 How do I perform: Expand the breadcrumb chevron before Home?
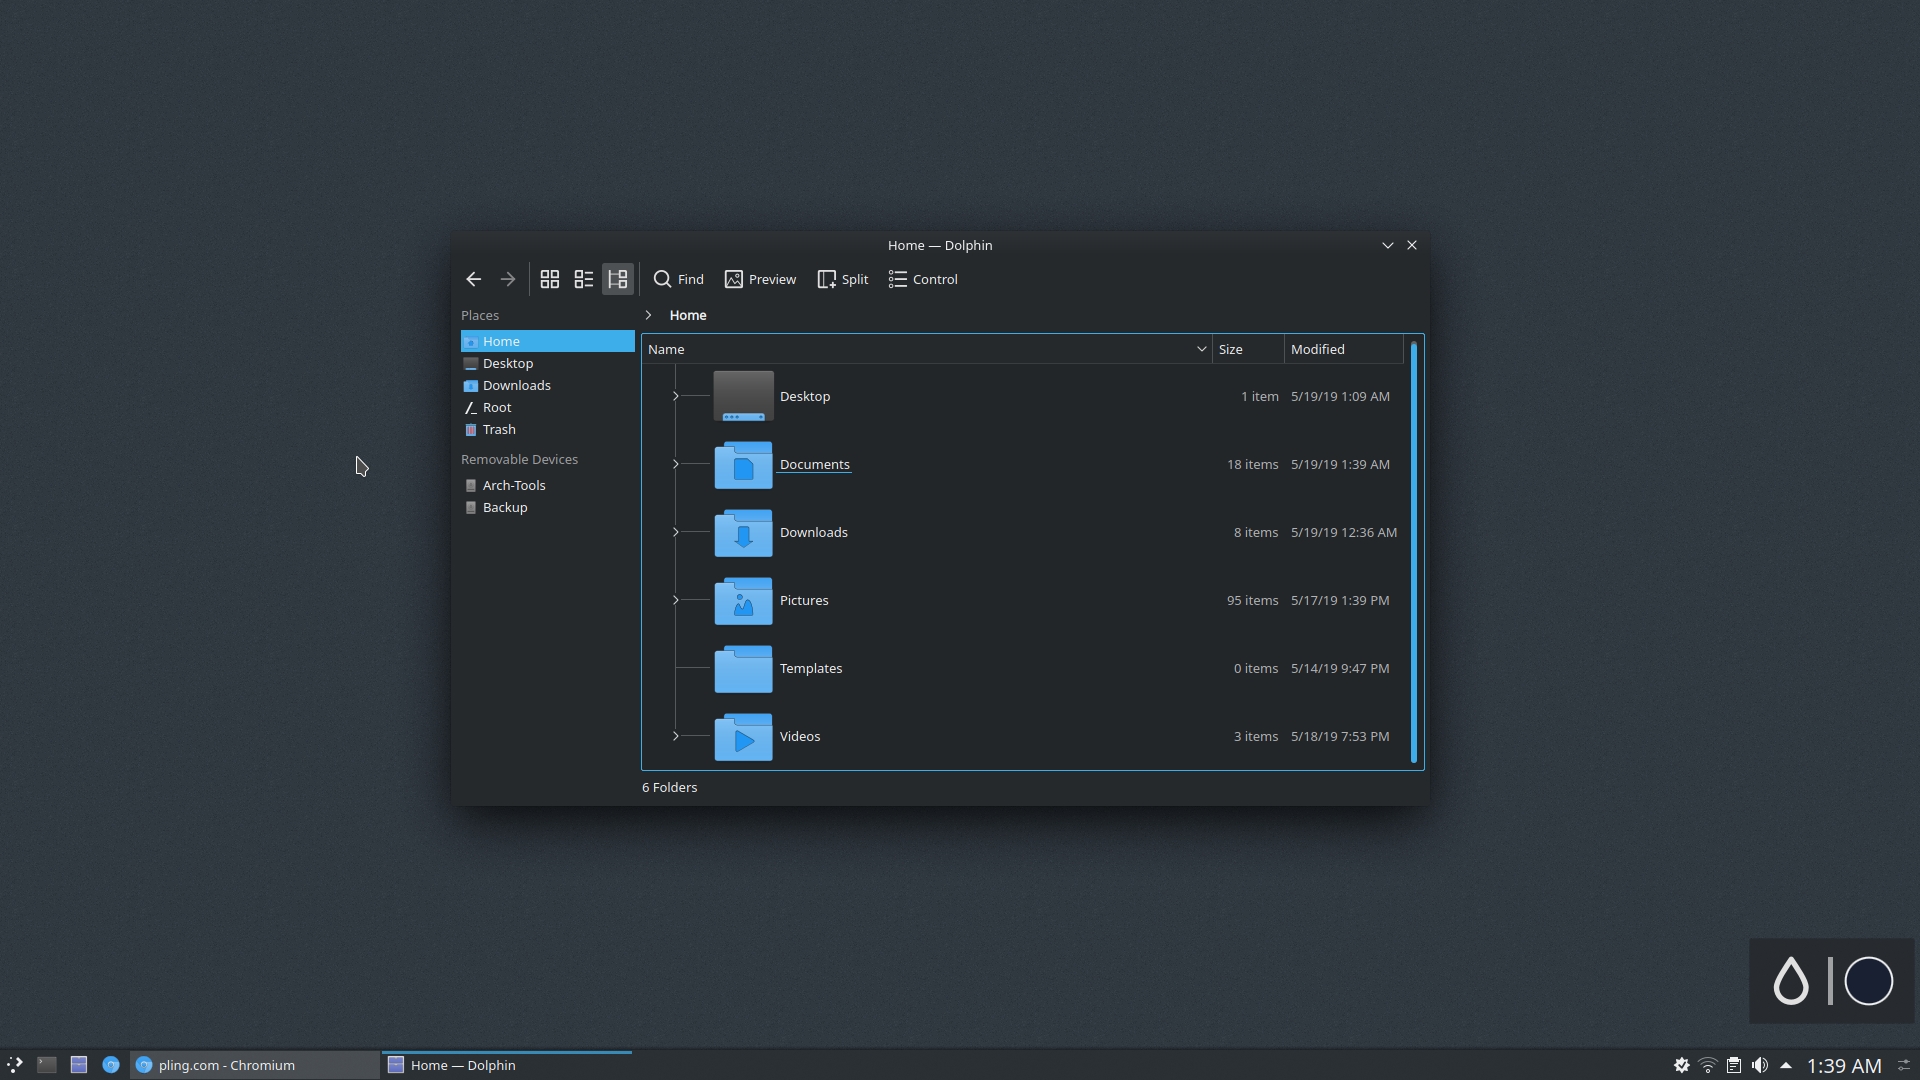click(x=649, y=315)
